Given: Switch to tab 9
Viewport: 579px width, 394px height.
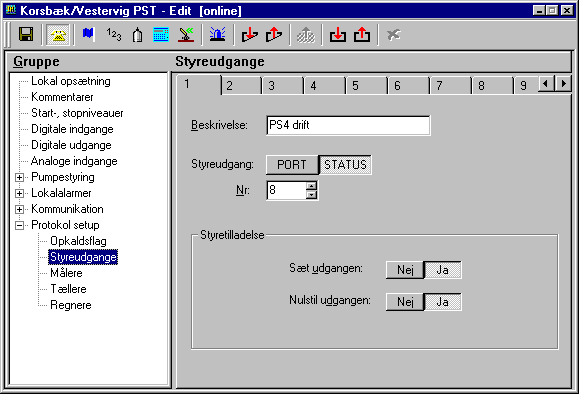Looking at the screenshot, I should (x=526, y=86).
